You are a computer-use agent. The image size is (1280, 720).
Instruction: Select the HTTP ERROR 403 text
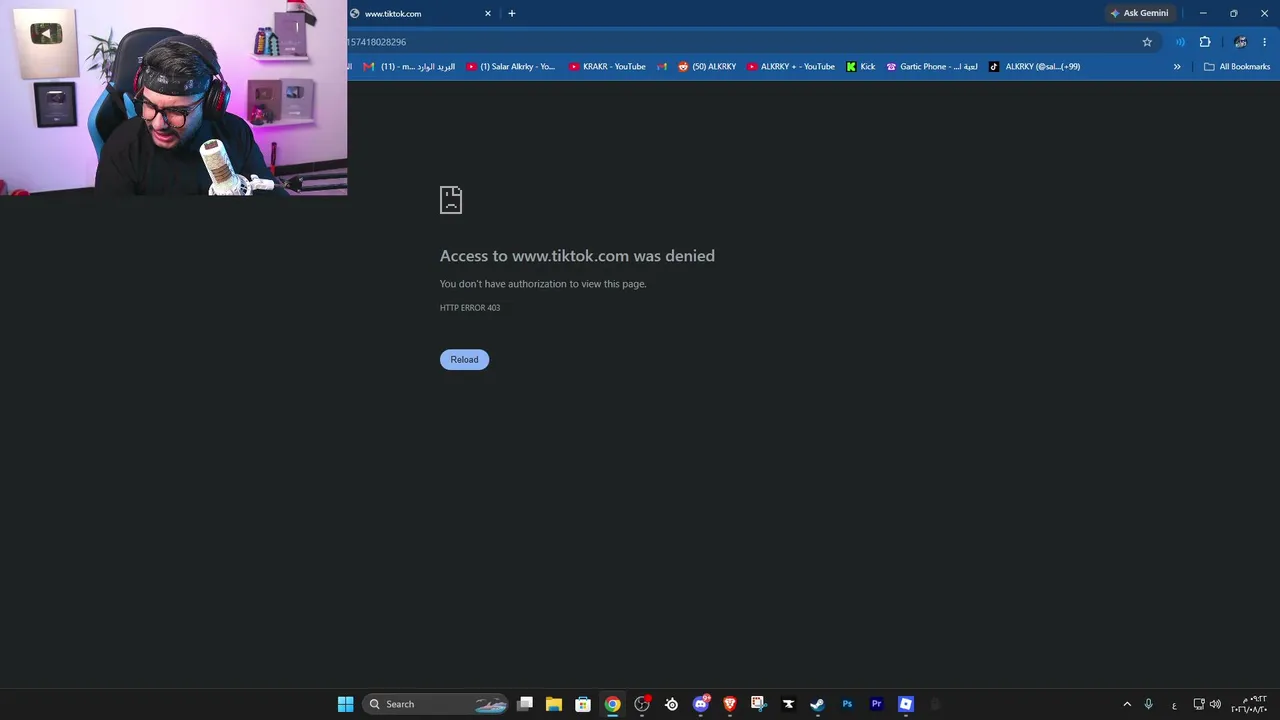tap(470, 308)
